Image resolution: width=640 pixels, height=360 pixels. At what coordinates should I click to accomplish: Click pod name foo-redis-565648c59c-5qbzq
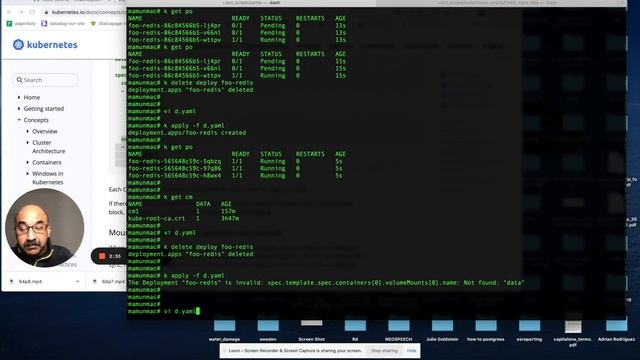174,161
